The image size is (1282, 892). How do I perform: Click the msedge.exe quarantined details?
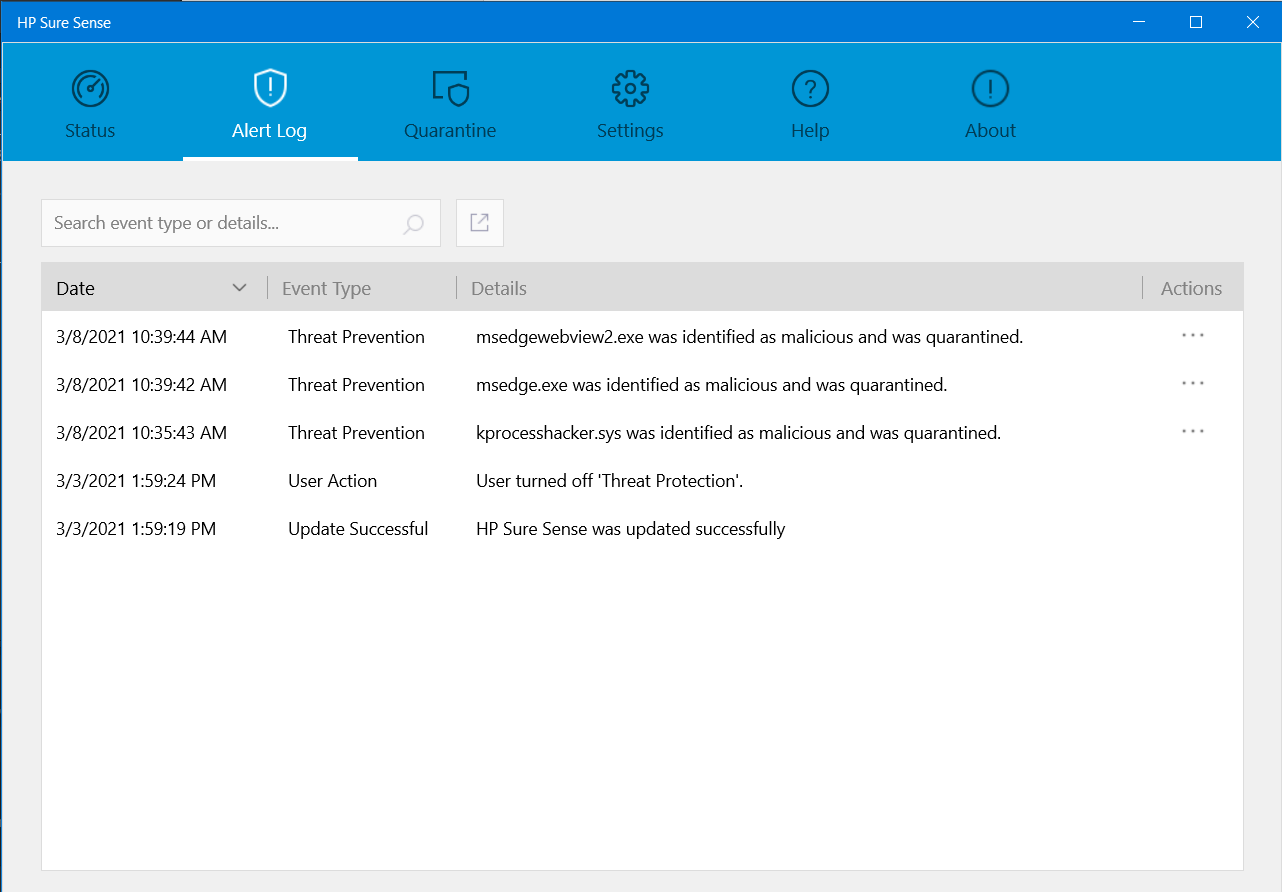tap(712, 385)
